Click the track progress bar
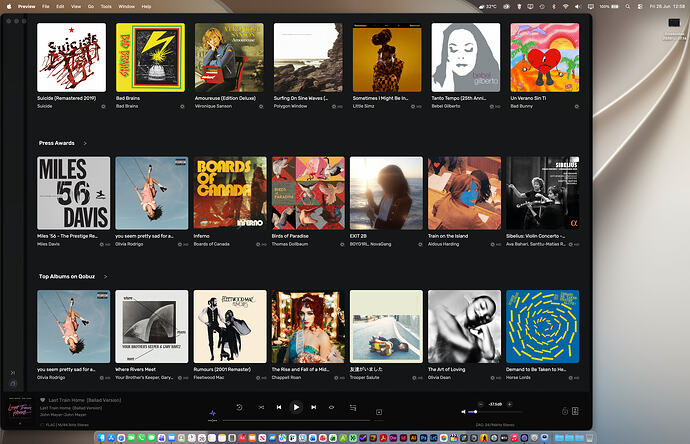Viewport: 690px width, 444px height. [296, 421]
